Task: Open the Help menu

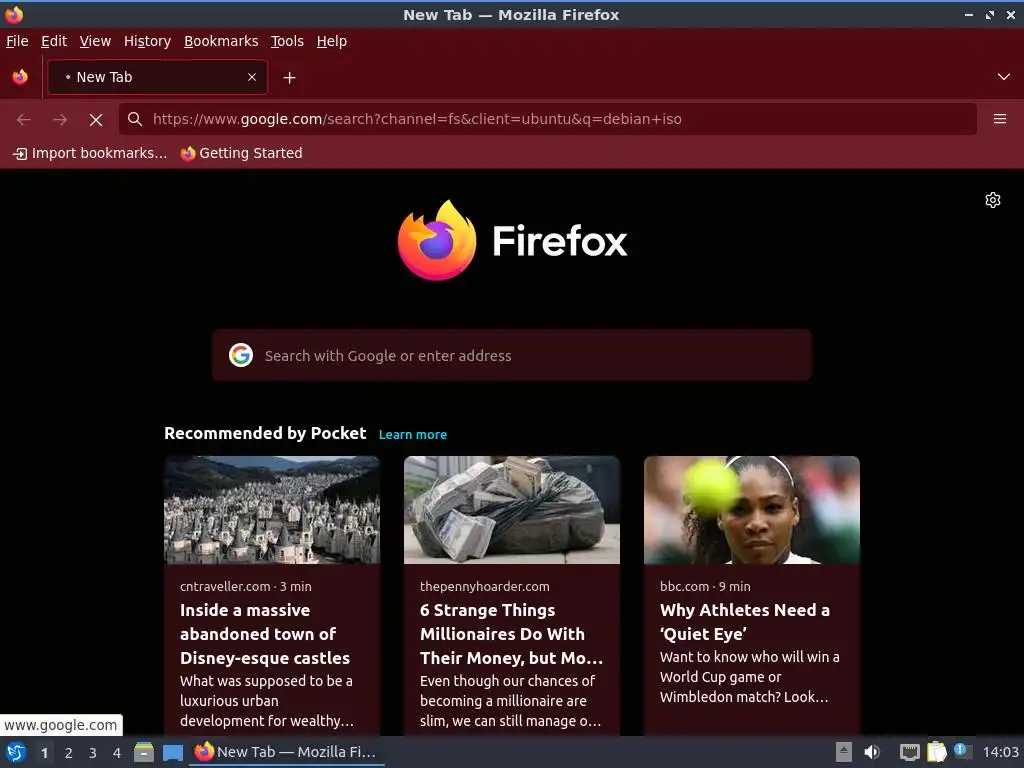Action: (332, 41)
